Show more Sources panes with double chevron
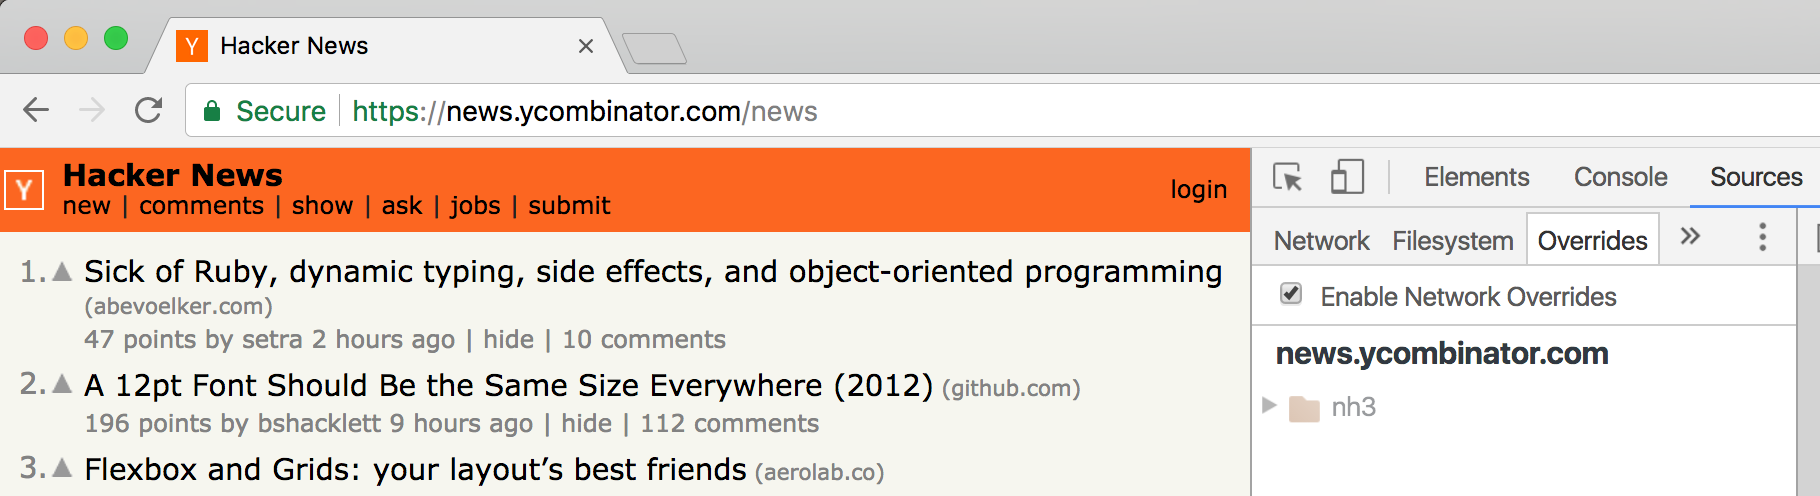This screenshot has height=496, width=1820. tap(1690, 237)
